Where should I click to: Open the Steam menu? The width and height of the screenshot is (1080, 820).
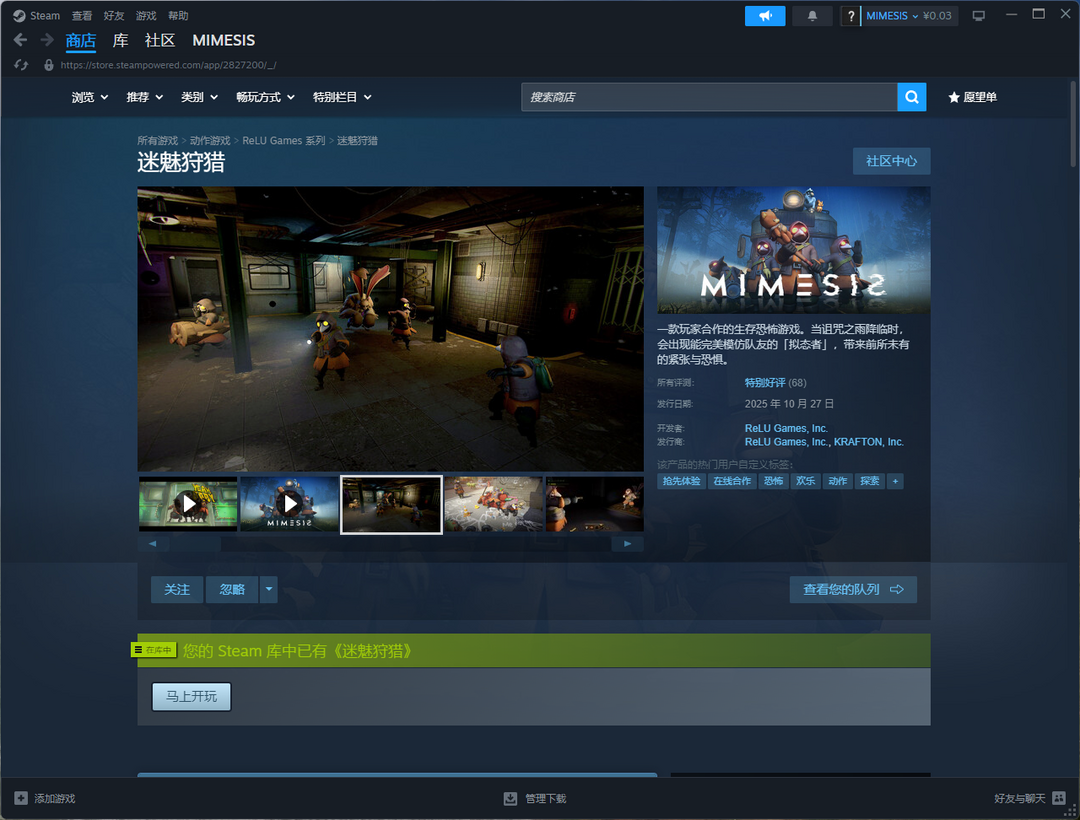[45, 16]
